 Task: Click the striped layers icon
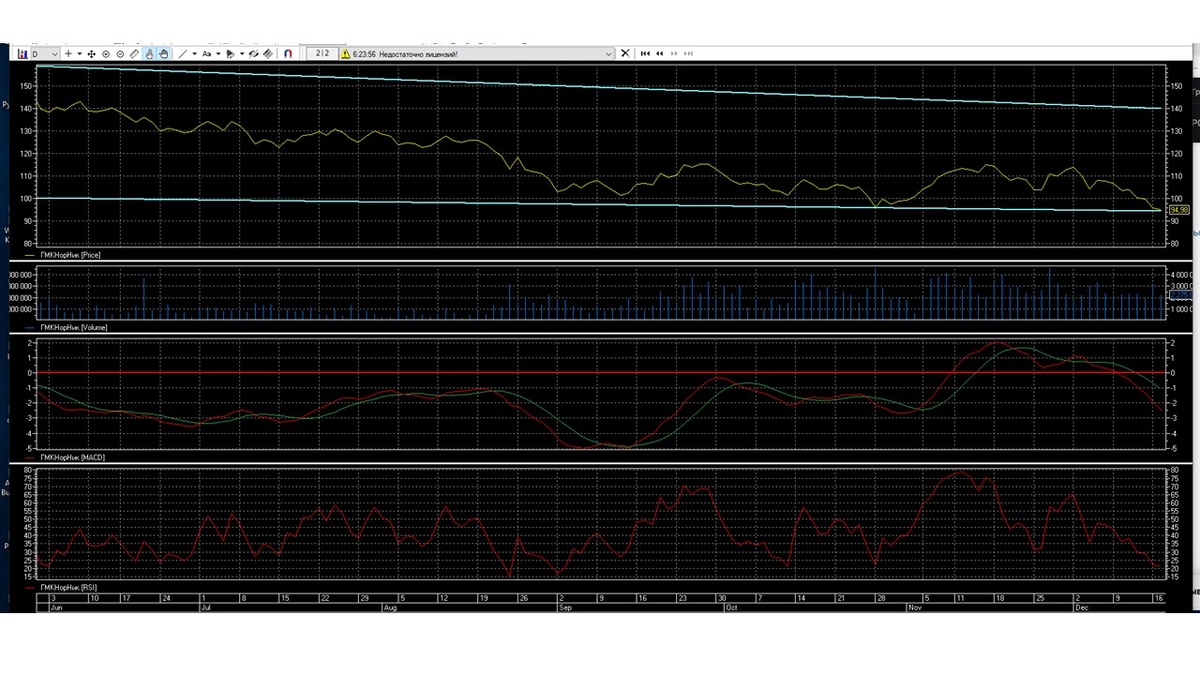point(267,53)
